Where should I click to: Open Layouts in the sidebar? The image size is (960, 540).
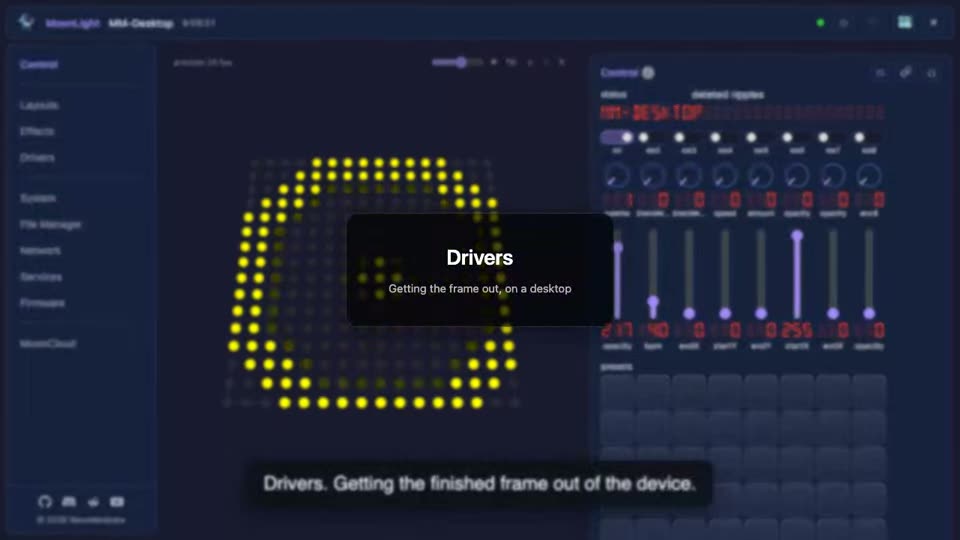pos(39,105)
